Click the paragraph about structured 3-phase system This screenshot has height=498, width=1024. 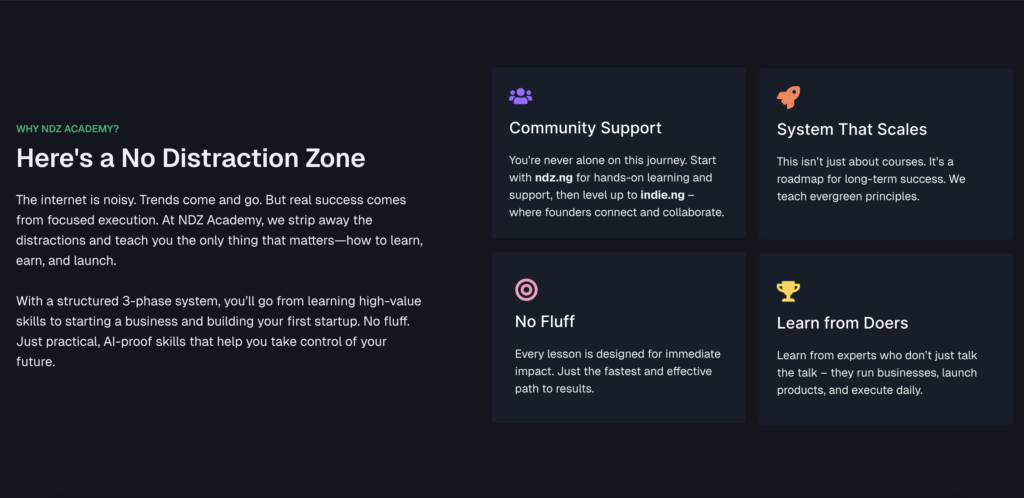219,331
